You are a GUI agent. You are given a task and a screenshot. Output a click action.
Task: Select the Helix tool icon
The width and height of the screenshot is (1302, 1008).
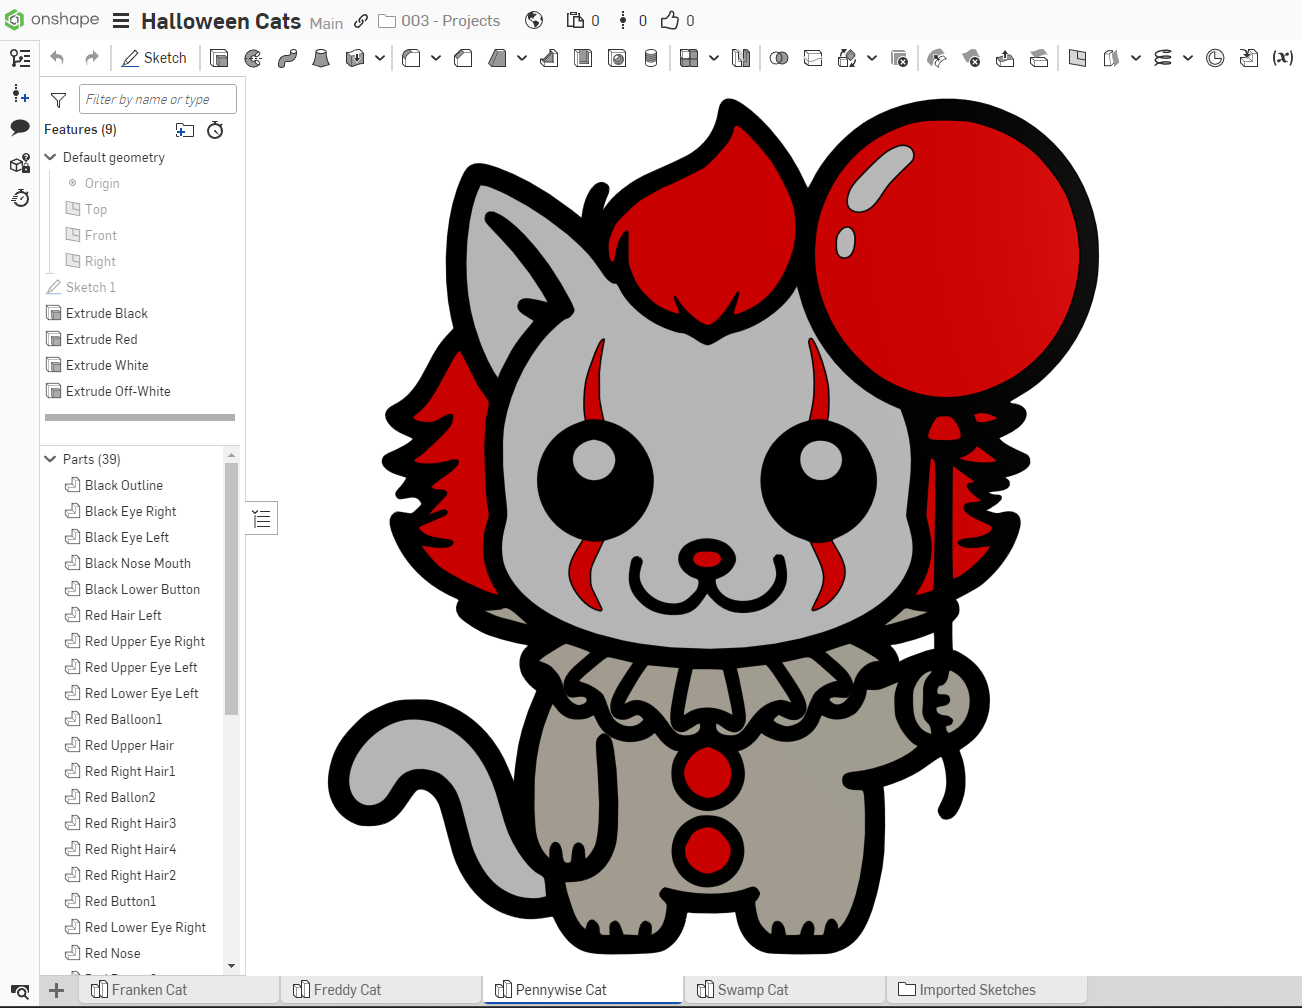tap(1163, 58)
